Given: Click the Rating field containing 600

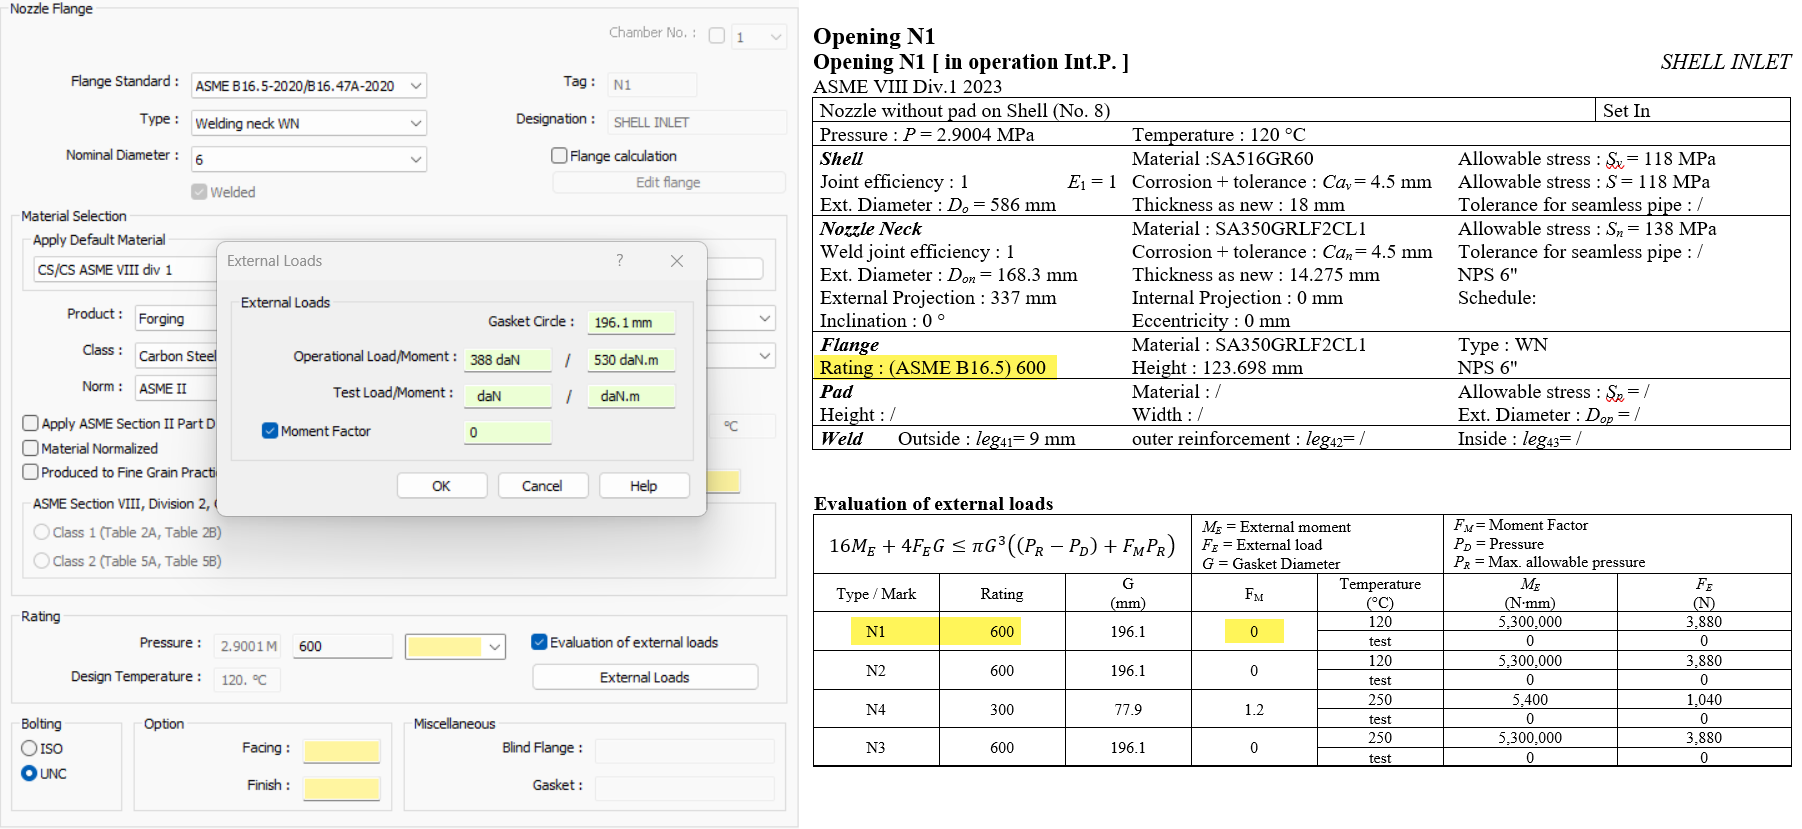Looking at the screenshot, I should click(342, 646).
